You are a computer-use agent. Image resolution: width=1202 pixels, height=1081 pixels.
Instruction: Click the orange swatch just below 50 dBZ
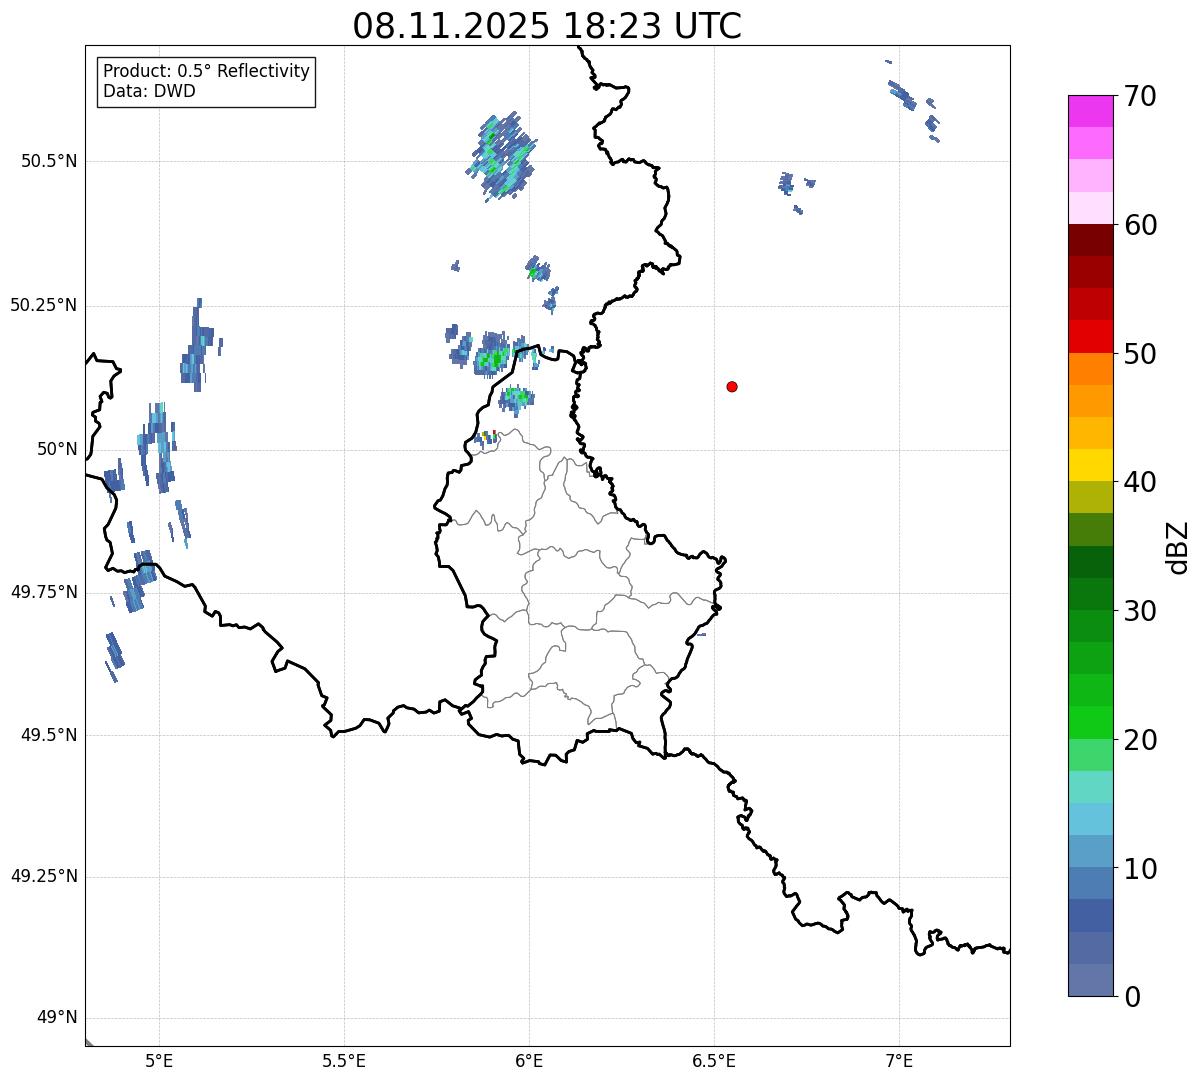click(x=1090, y=369)
